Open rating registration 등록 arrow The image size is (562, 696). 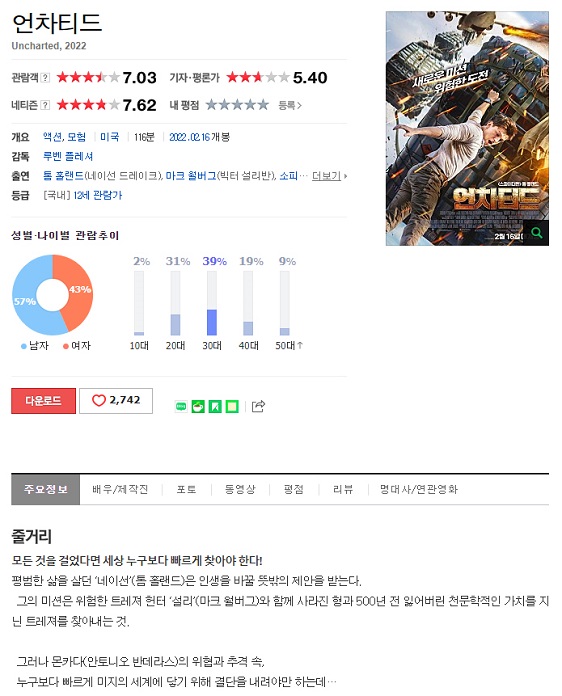point(290,105)
